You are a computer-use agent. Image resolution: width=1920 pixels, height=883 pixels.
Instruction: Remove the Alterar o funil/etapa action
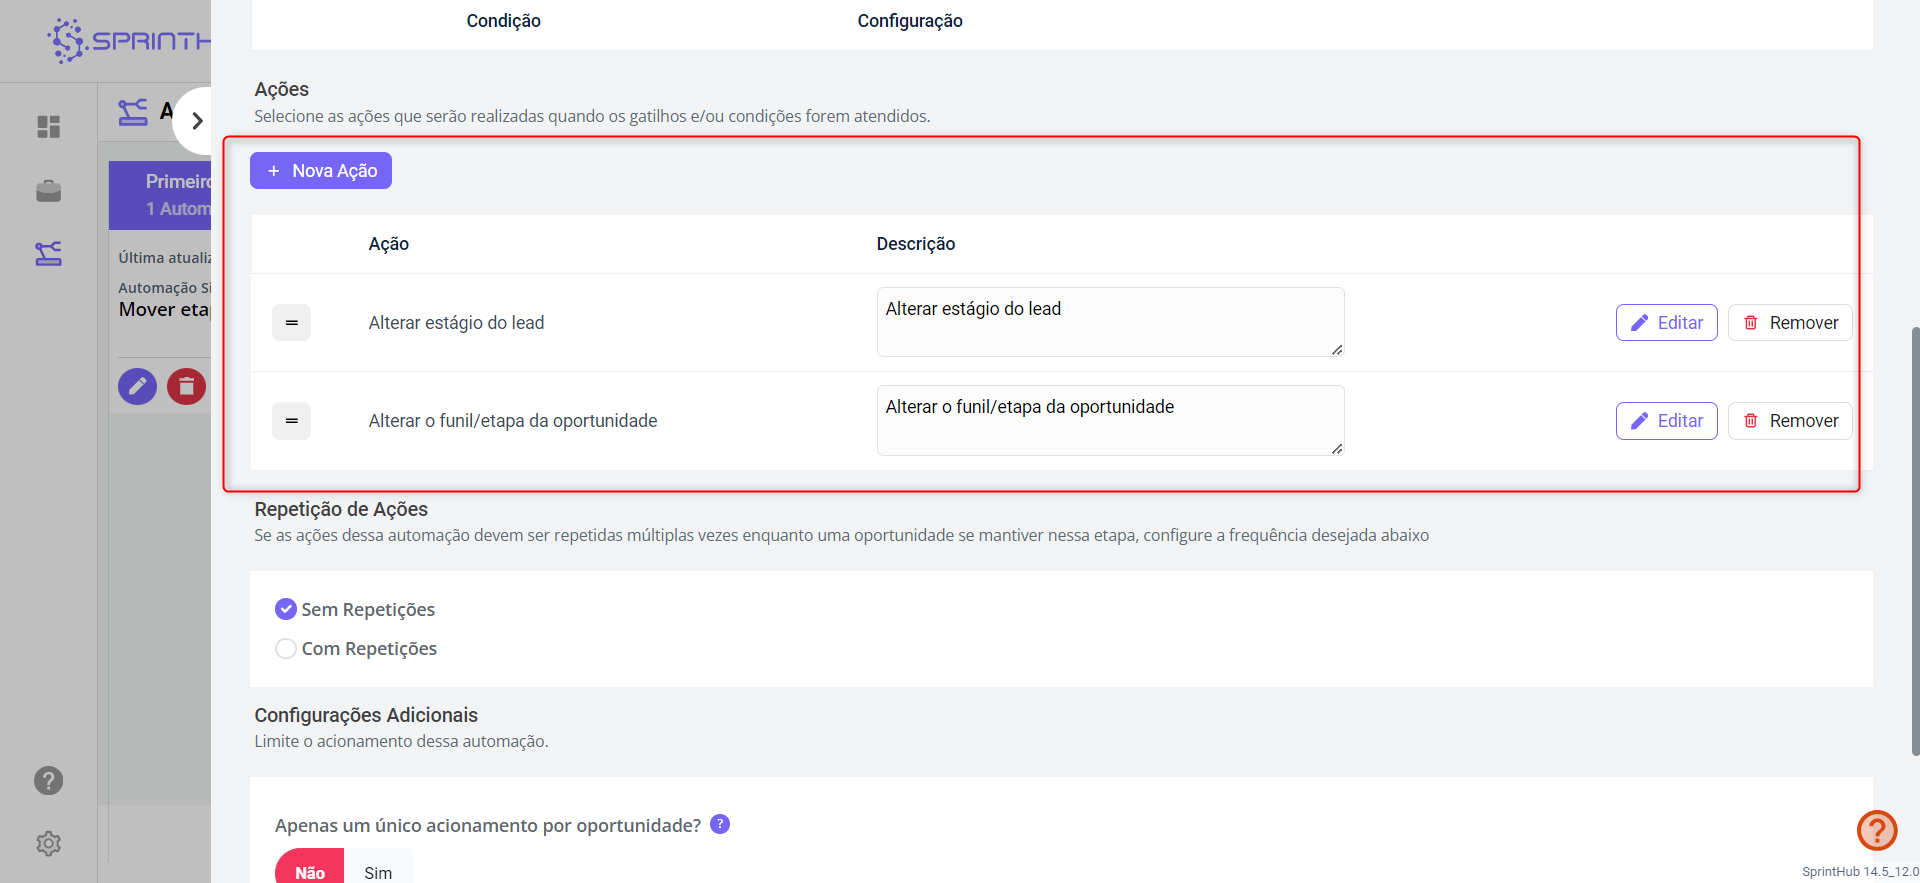(x=1790, y=421)
